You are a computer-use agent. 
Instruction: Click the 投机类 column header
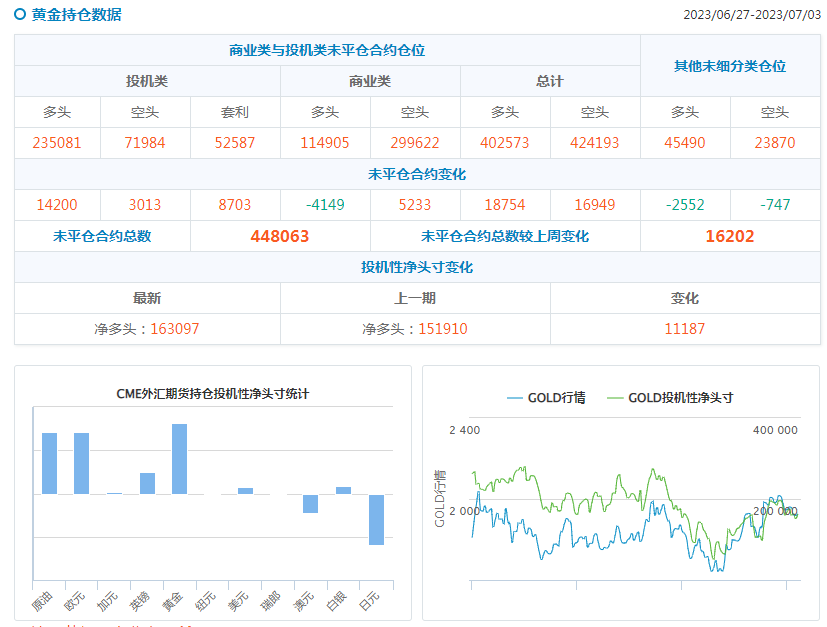pyautogui.click(x=147, y=81)
